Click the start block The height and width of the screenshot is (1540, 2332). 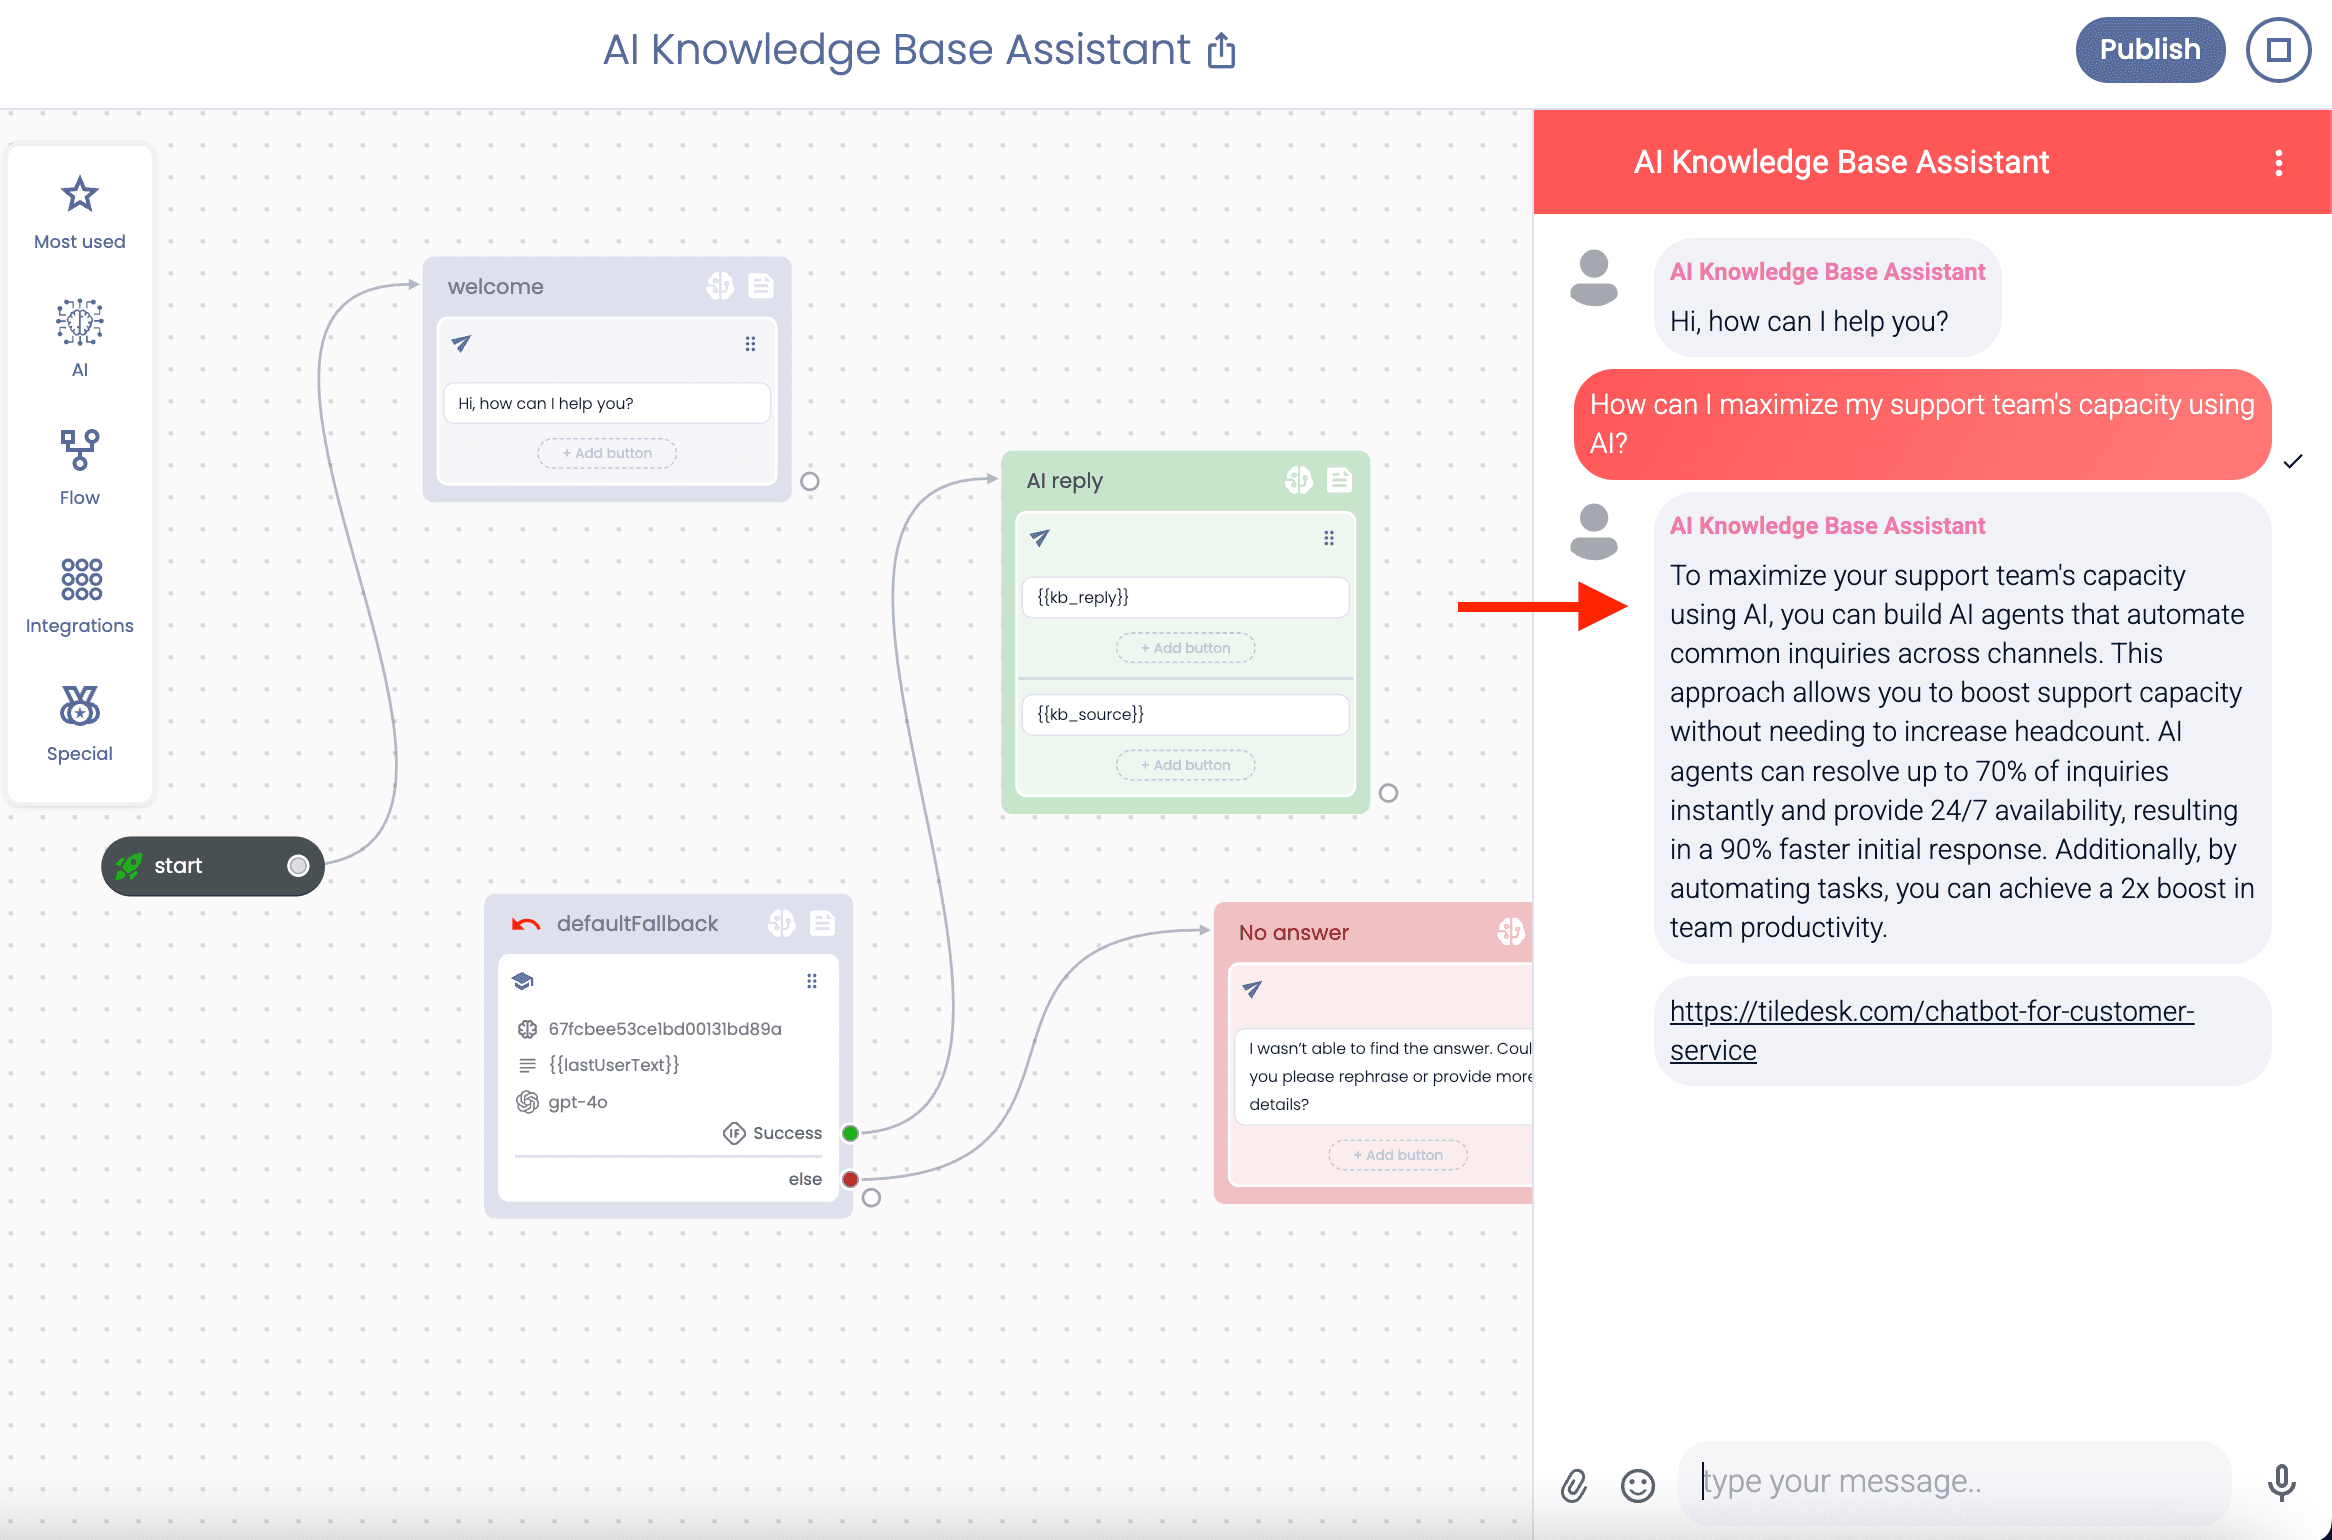click(x=213, y=866)
